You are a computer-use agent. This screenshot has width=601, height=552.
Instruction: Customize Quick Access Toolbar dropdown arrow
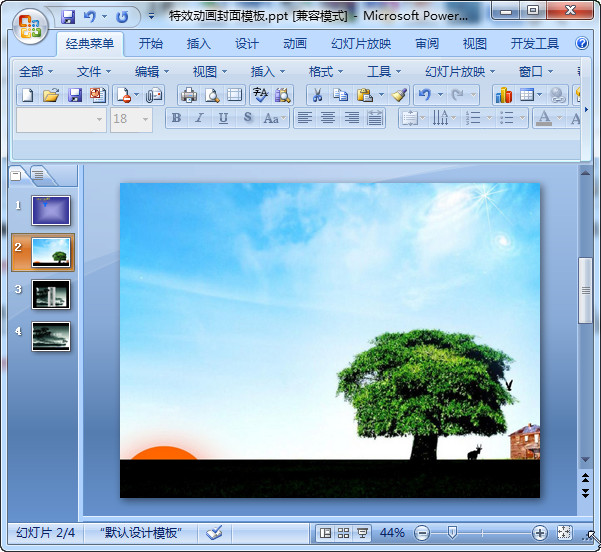152,16
